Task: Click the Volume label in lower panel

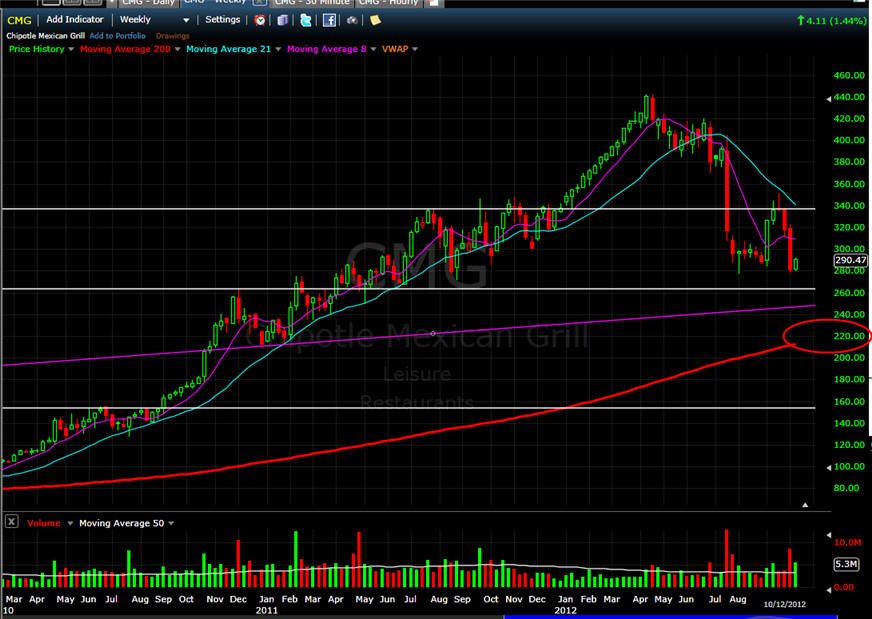Action: click(43, 523)
